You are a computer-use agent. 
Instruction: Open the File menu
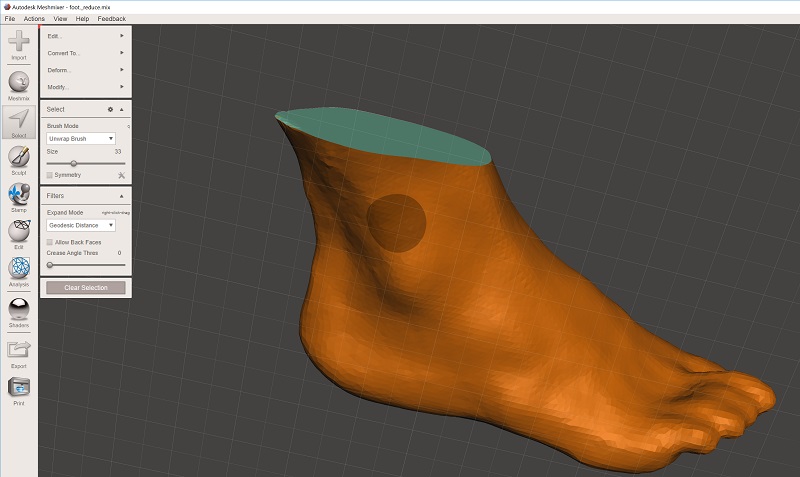(10, 18)
